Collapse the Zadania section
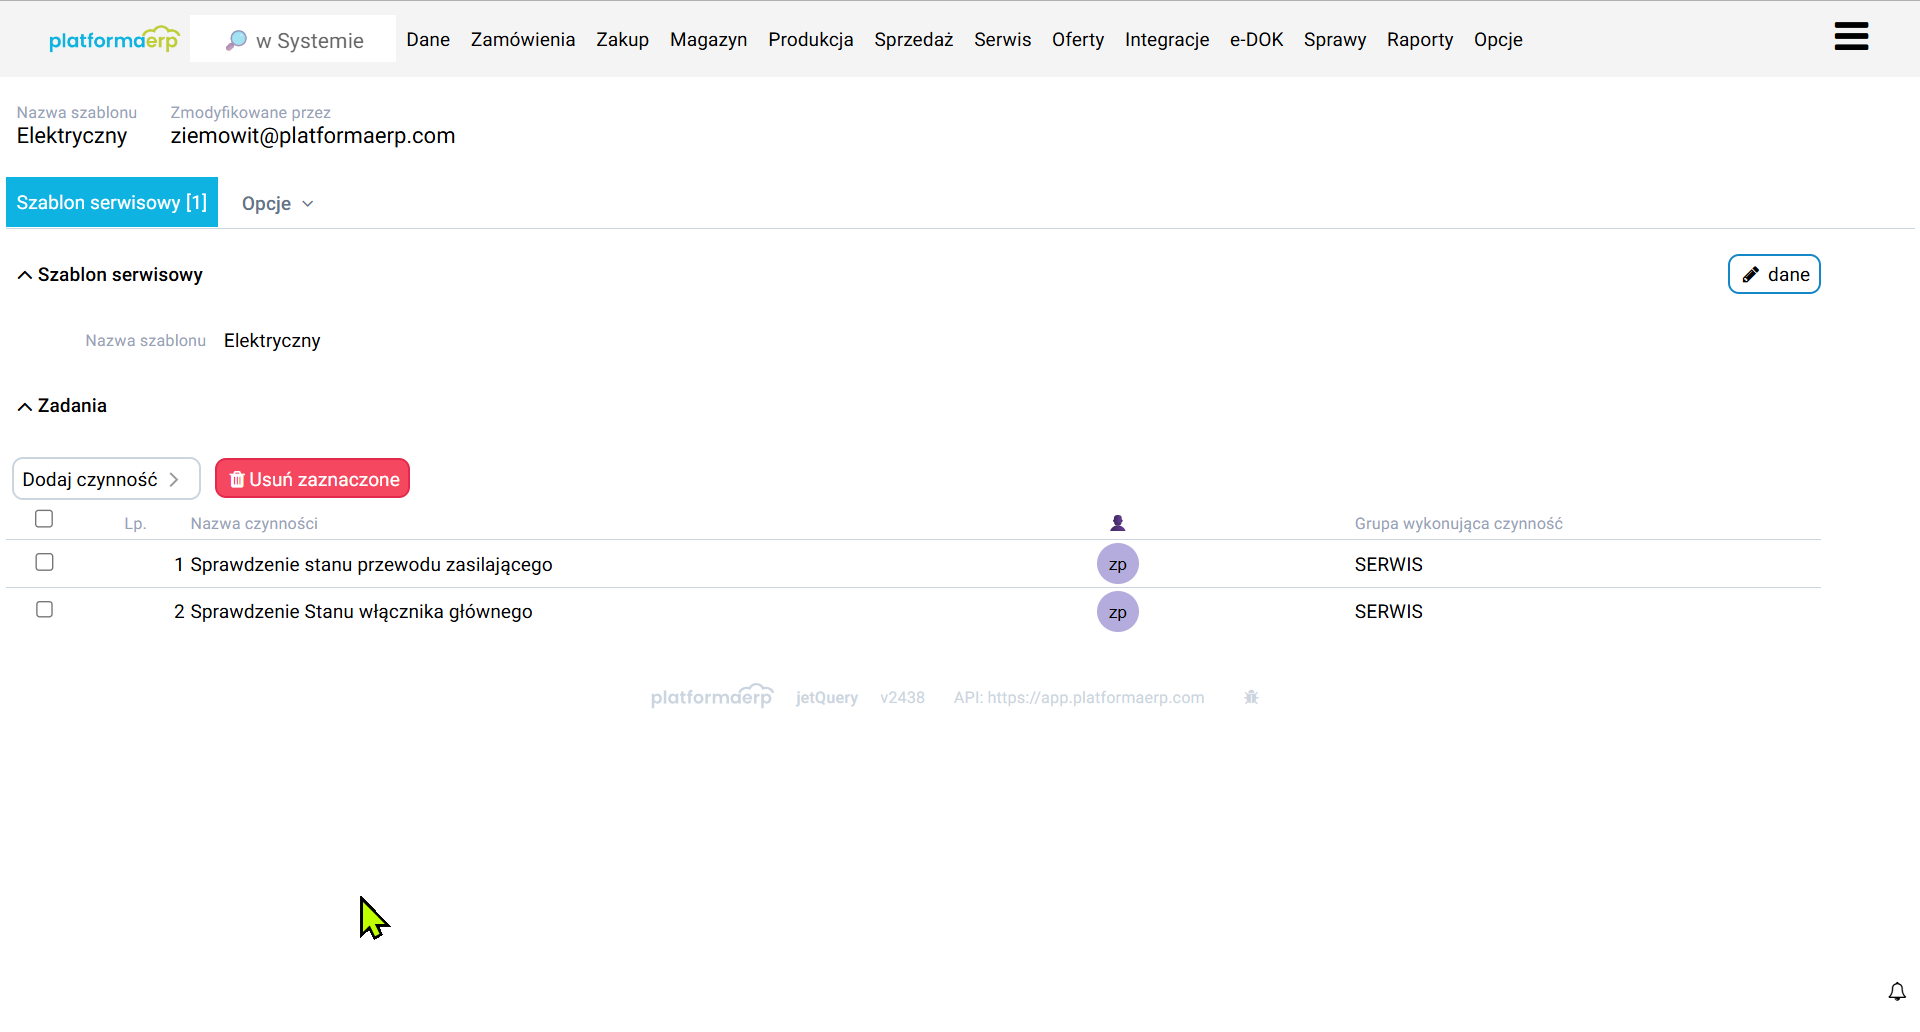The width and height of the screenshot is (1920, 1032). [x=25, y=406]
